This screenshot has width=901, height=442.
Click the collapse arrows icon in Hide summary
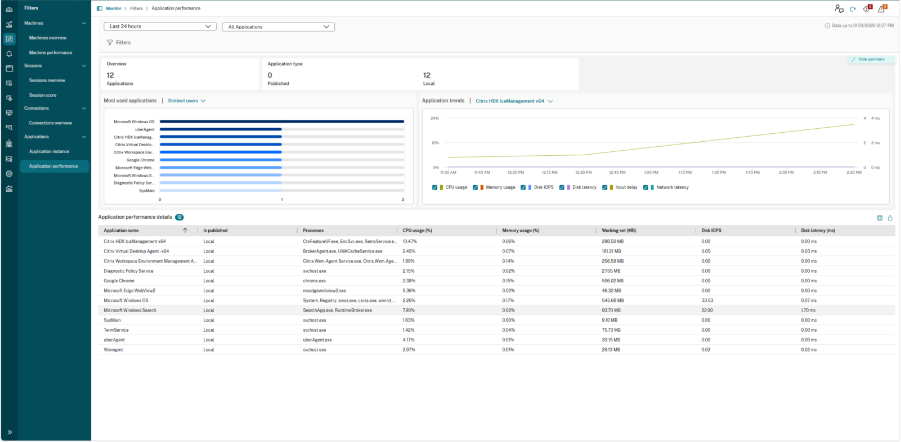coord(854,59)
